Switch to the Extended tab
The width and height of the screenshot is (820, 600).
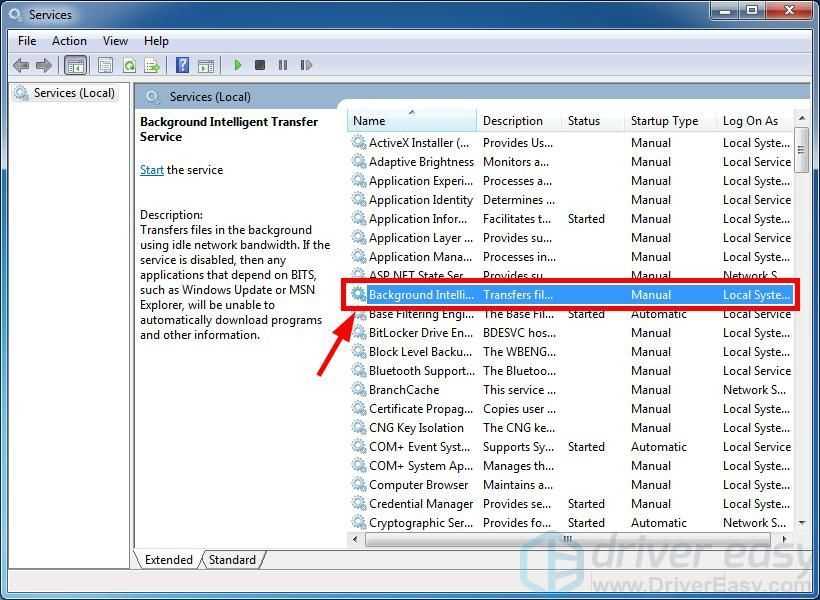pos(168,560)
